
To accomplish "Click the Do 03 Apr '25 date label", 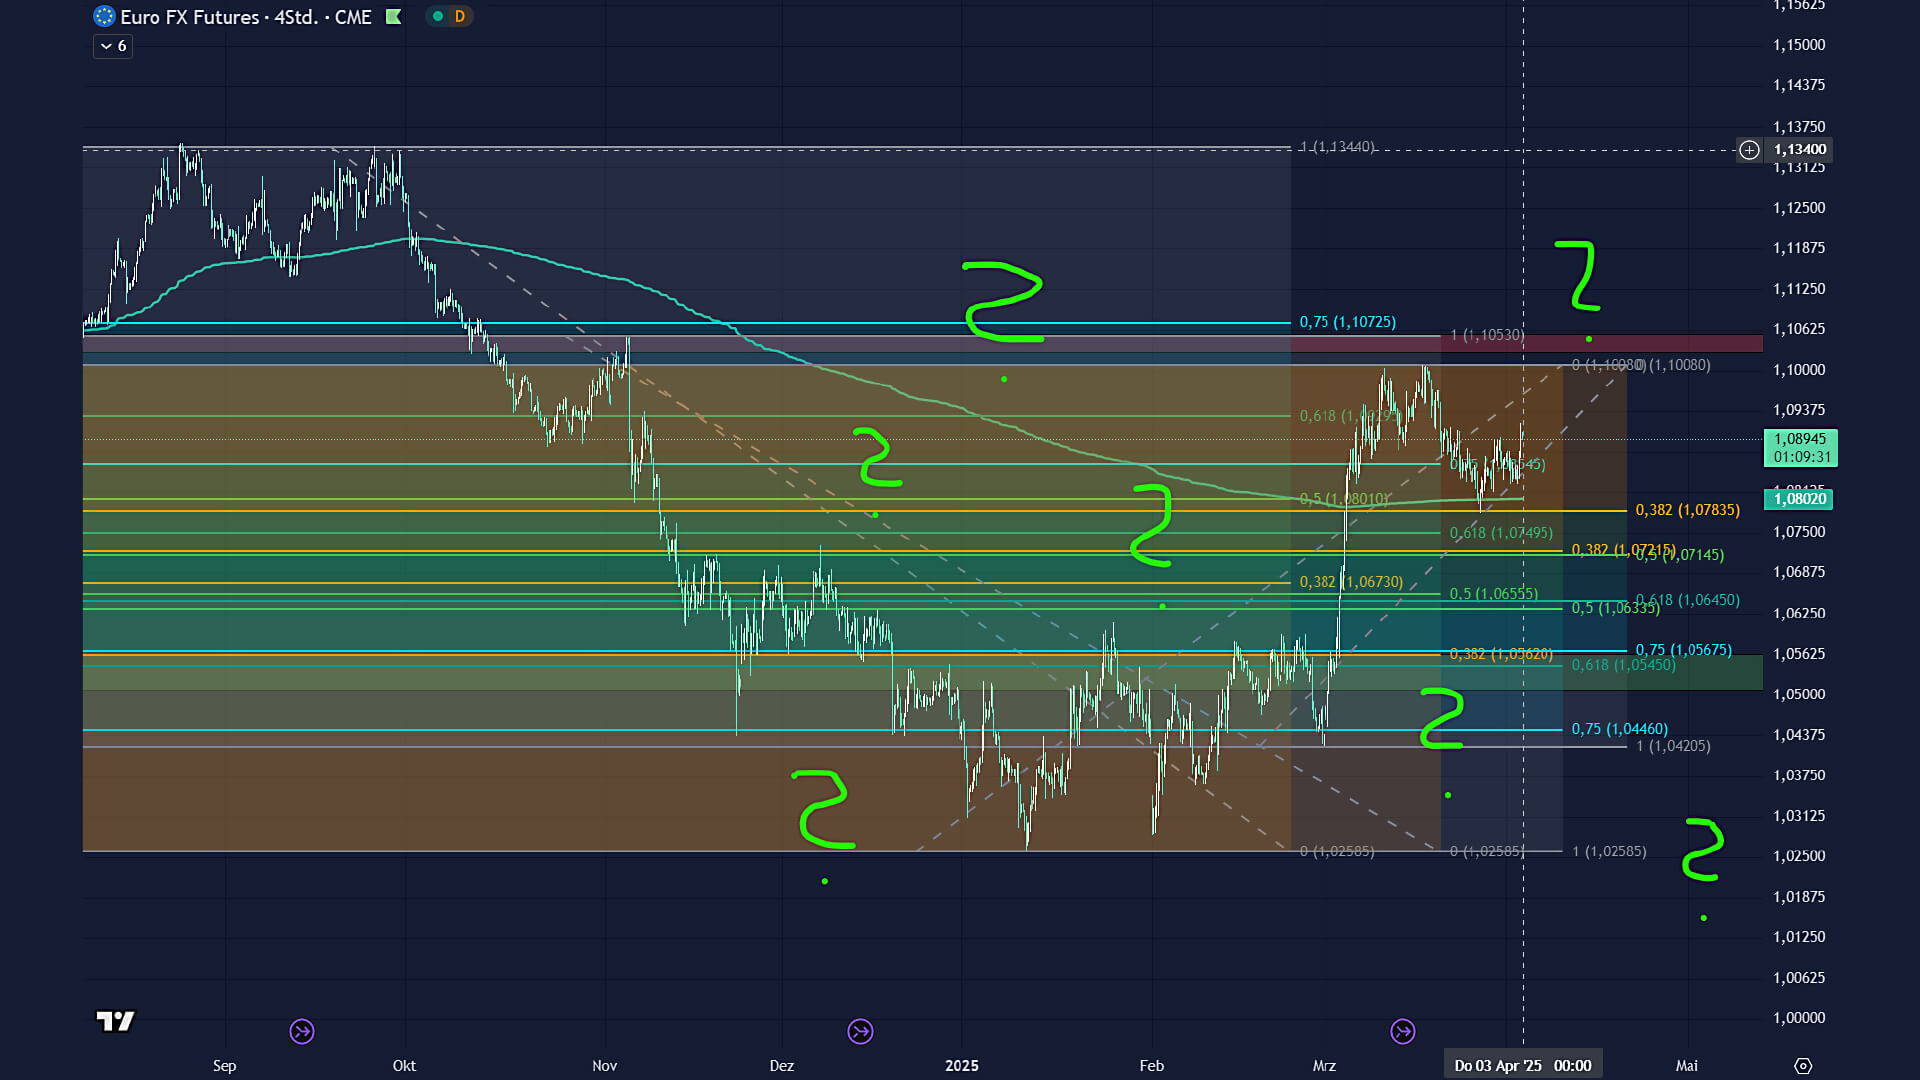I will coord(1523,1066).
